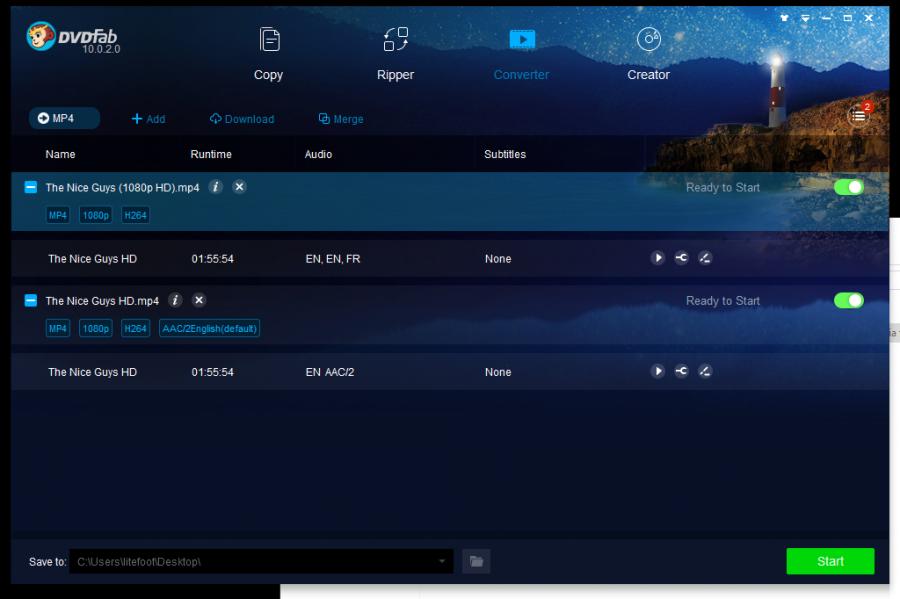Screen dimensions: 900x599
Task: Click the AAC/2English(default) audio tag
Action: coord(210,328)
